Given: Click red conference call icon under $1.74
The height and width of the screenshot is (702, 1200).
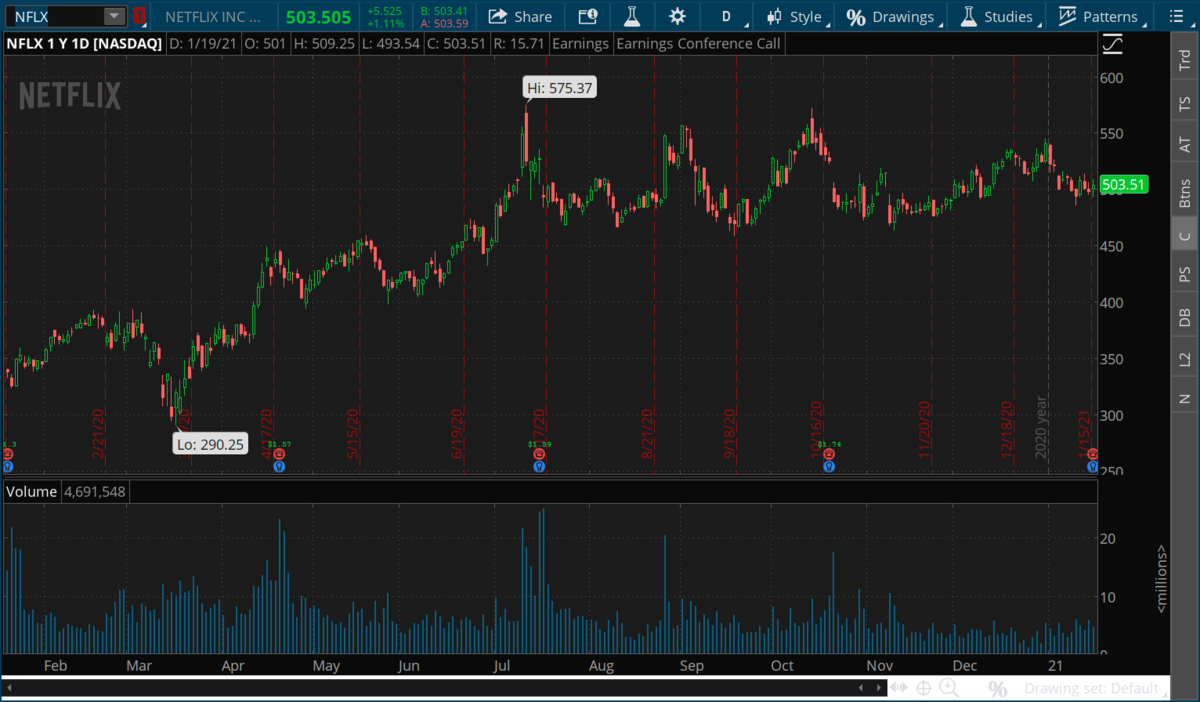Looking at the screenshot, I should tap(828, 454).
